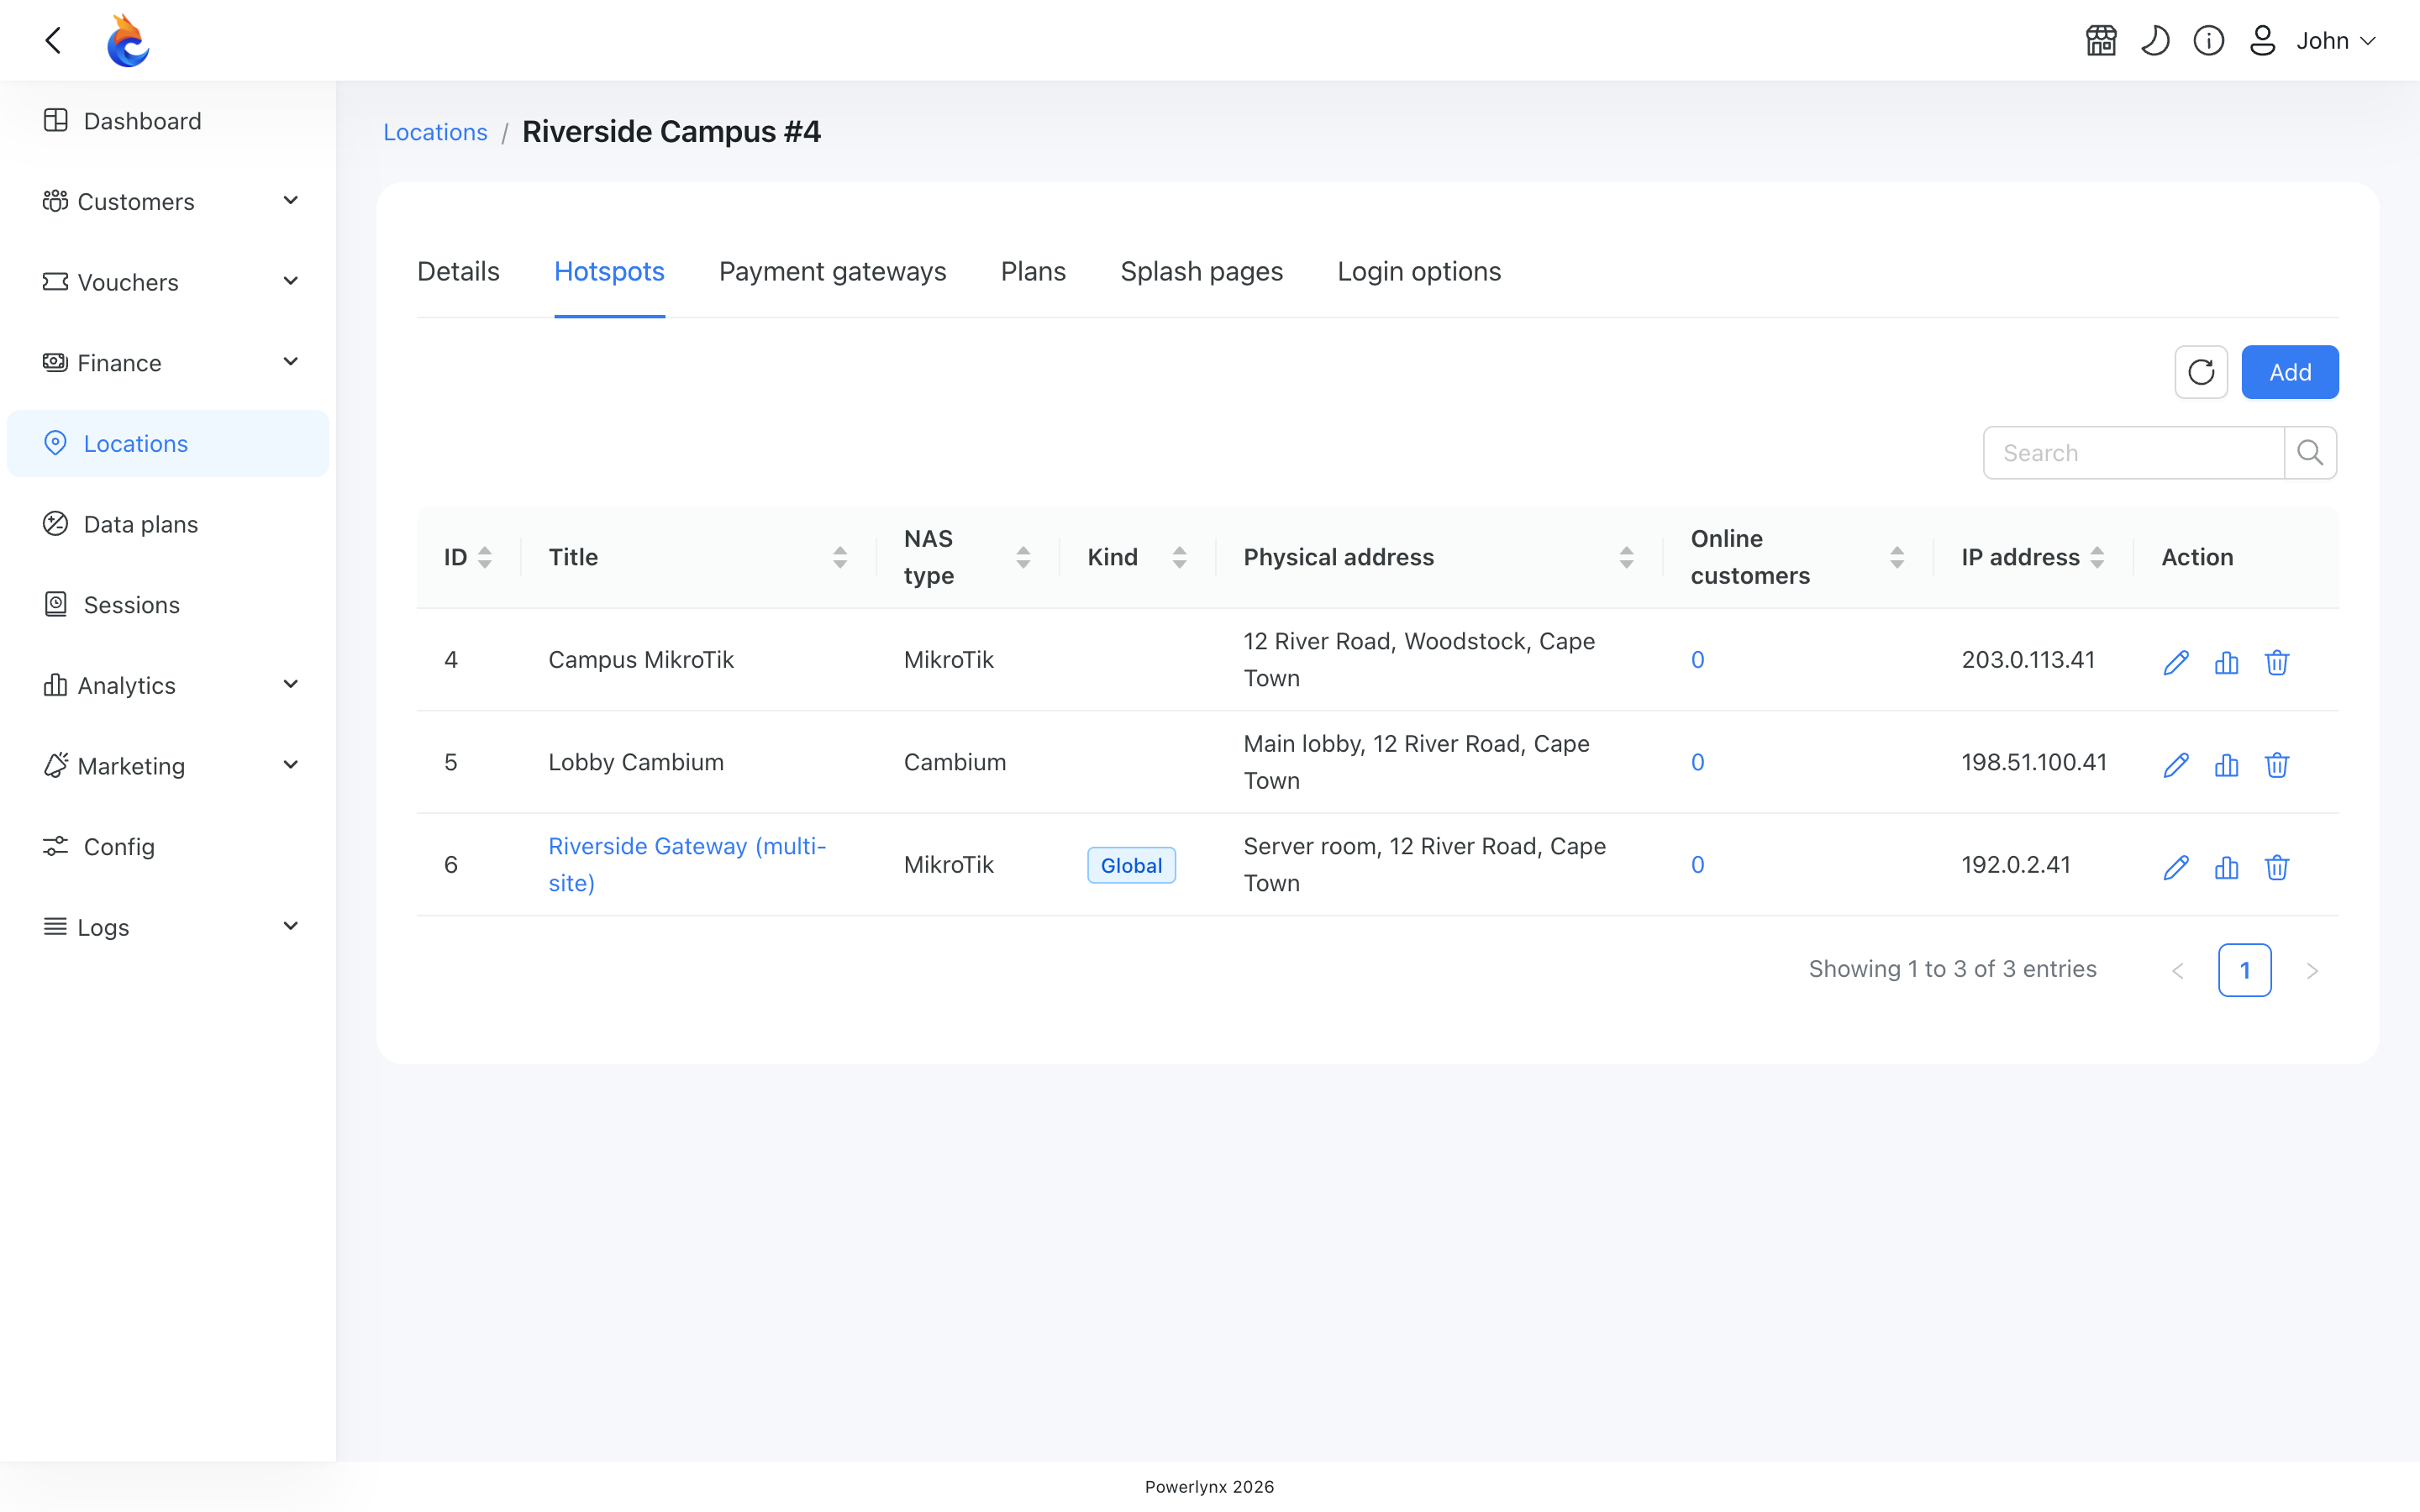Viewport: 2420px width, 1512px height.
Task: Switch to the Details tab
Action: click(458, 271)
